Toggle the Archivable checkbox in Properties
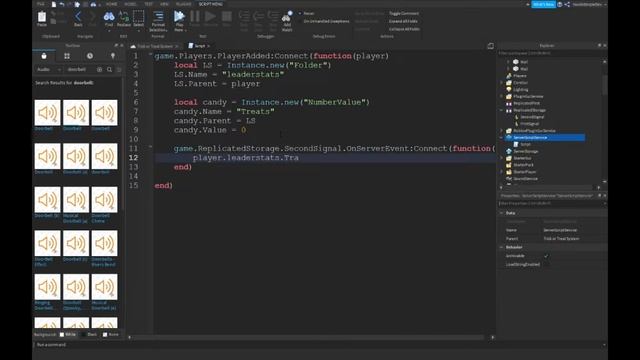The width and height of the screenshot is (640, 360). [546, 256]
